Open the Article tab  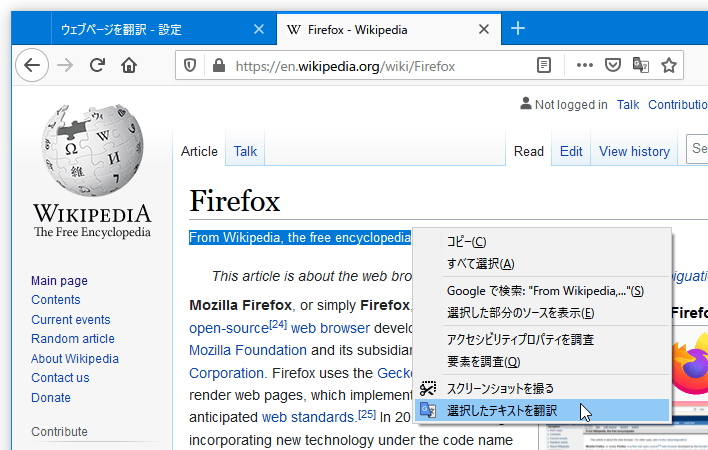[199, 151]
